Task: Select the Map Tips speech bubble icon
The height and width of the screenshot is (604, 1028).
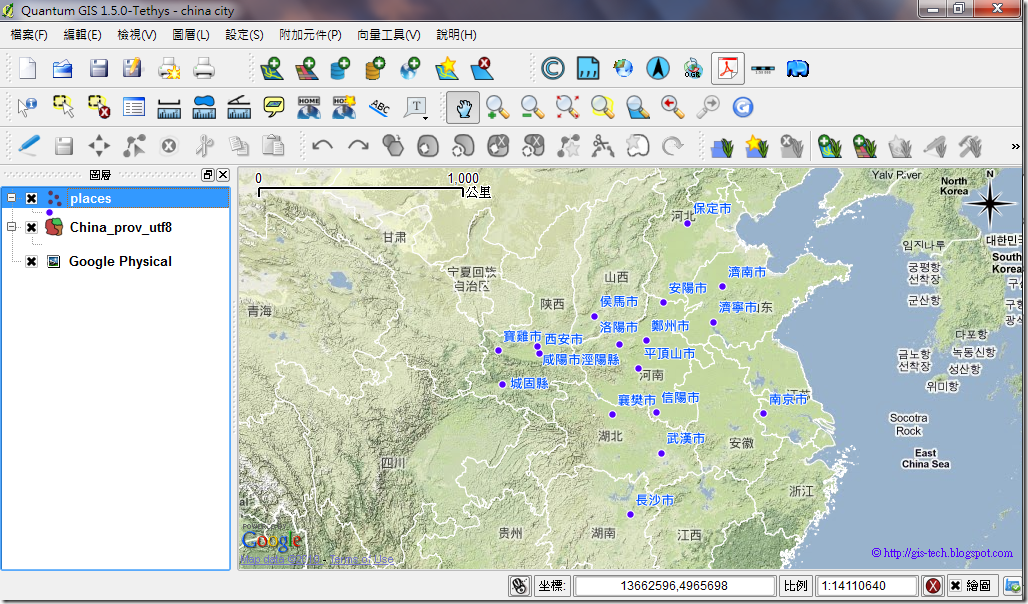Action: click(x=274, y=107)
